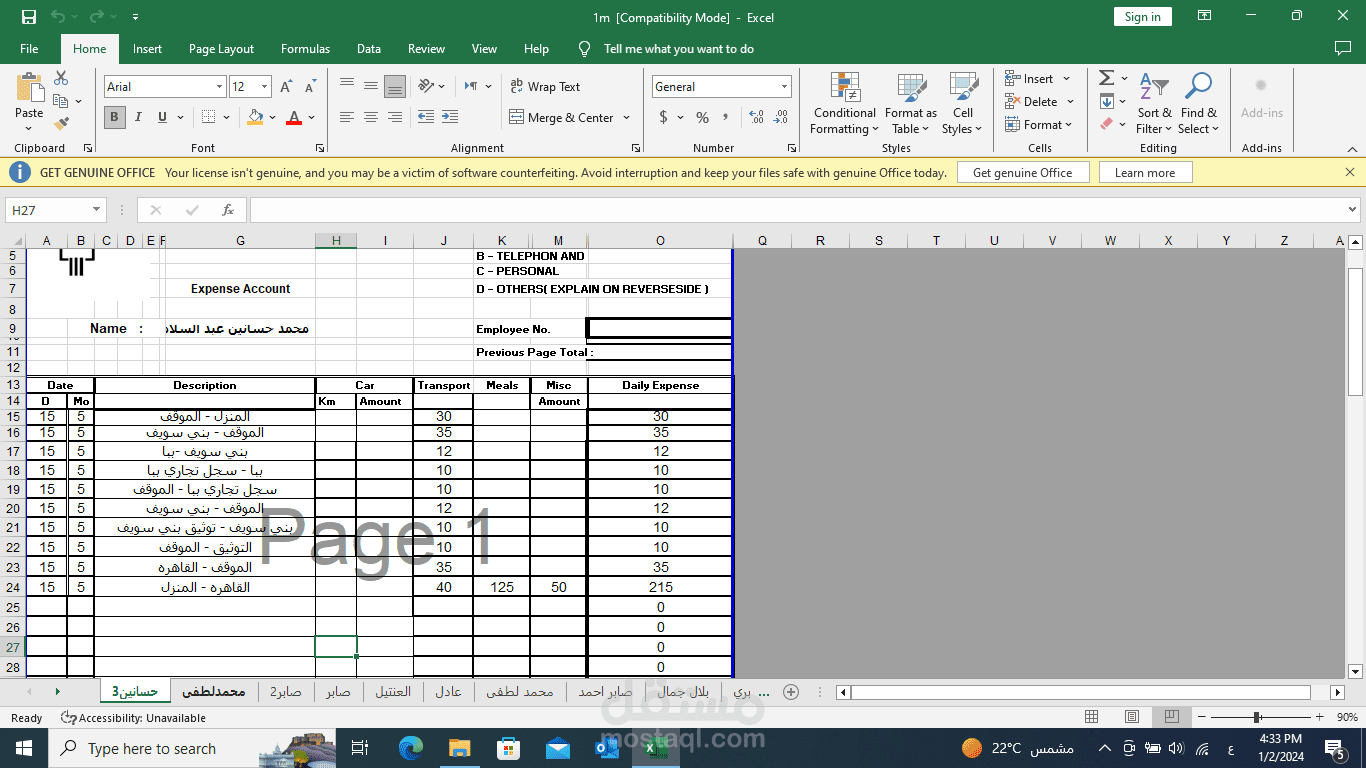Click the Orientation angled text icon
Screen dimensions: 1366x768
tap(426, 86)
